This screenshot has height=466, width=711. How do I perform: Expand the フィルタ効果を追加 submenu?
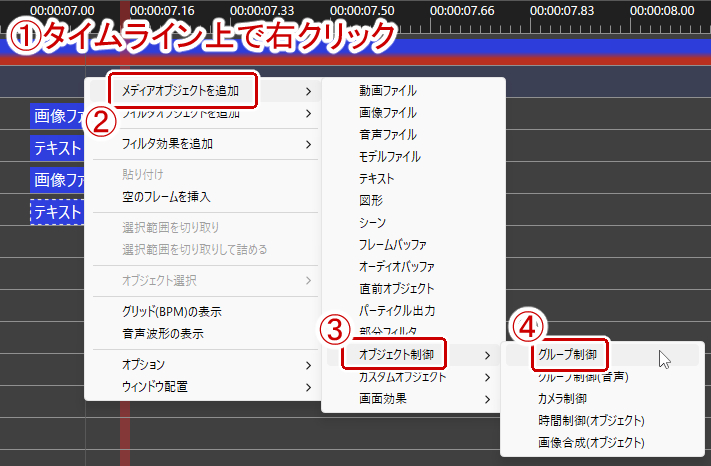click(x=167, y=144)
